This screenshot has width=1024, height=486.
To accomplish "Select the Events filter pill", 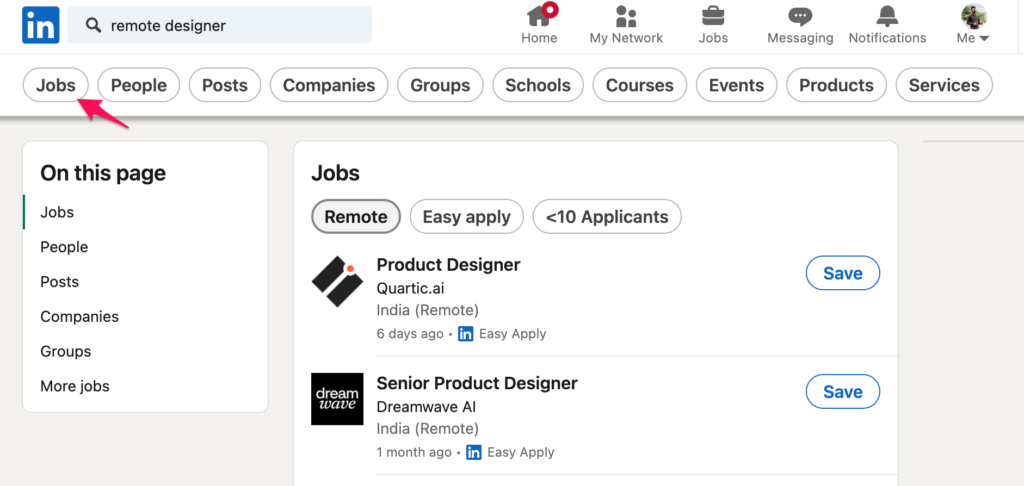I will [737, 85].
